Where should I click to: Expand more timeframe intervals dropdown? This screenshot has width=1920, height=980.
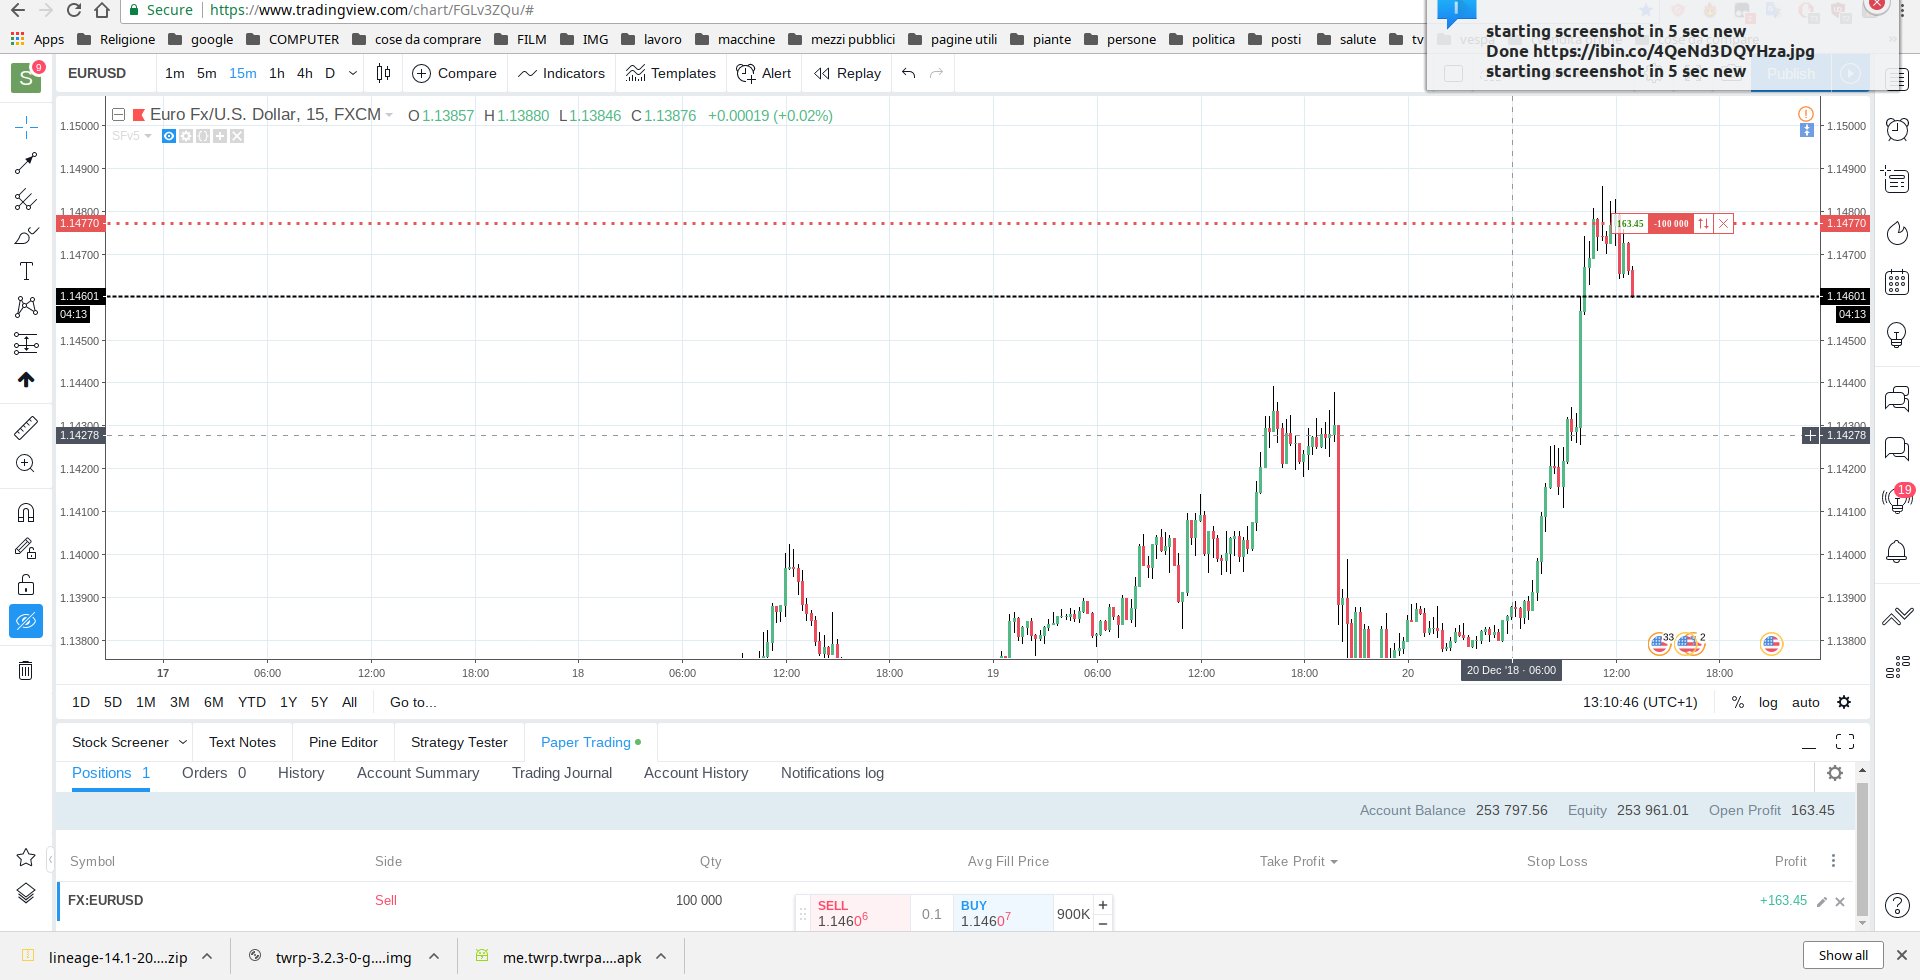click(352, 73)
